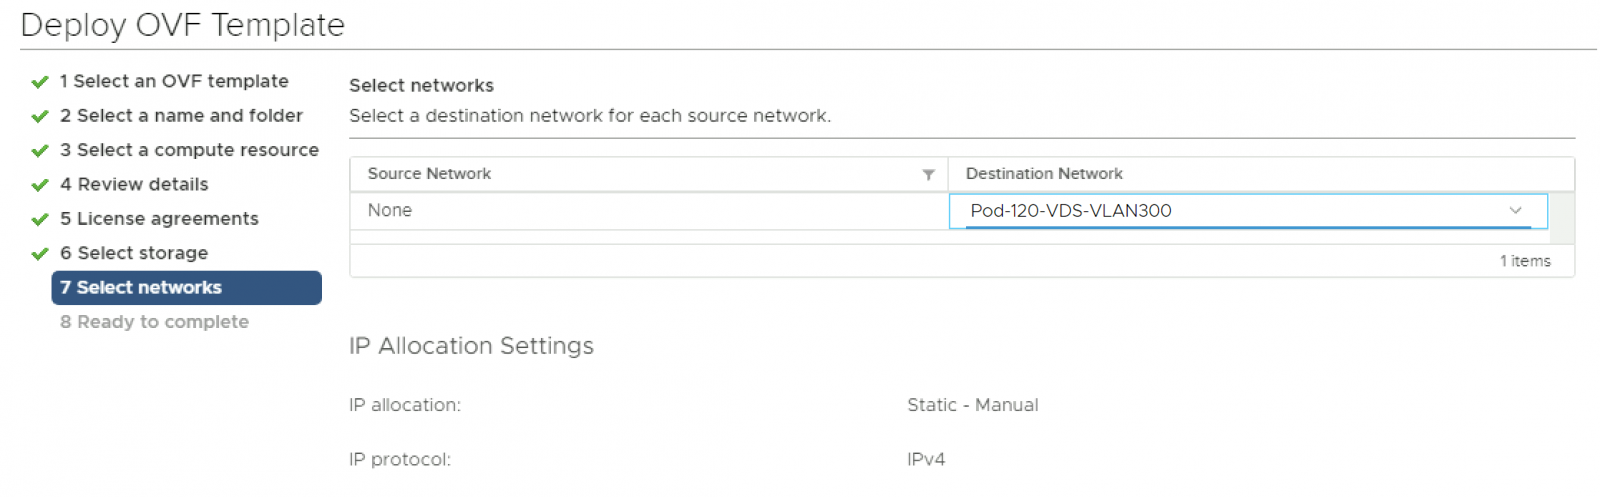The height and width of the screenshot is (497, 1600).
Task: Go to step 2 Select a name and folder
Action: point(181,116)
